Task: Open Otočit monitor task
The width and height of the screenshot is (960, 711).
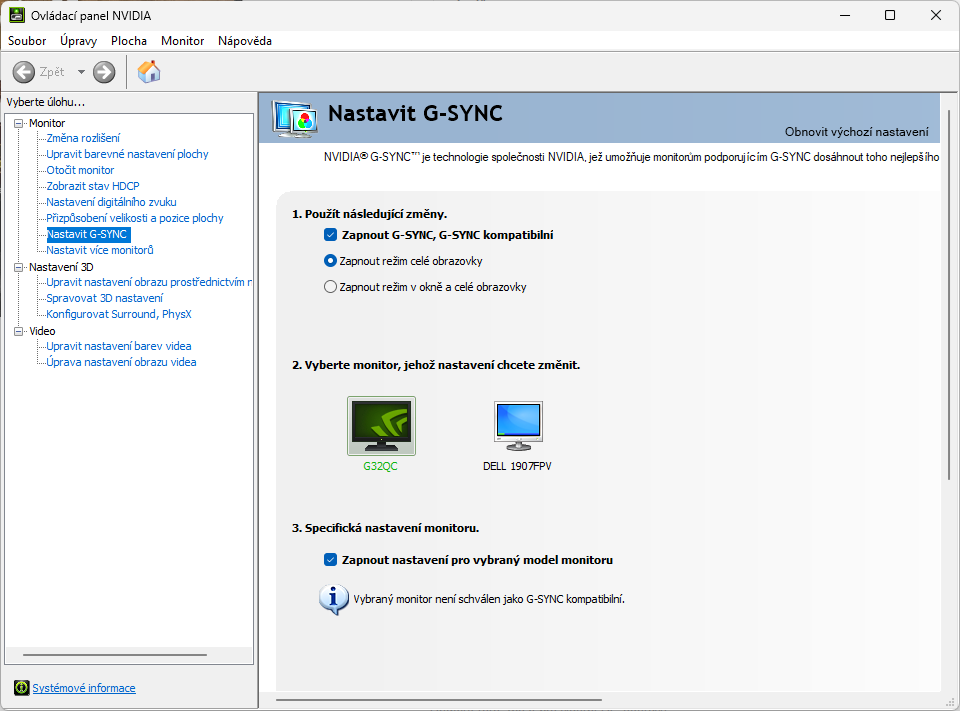Action: point(80,170)
